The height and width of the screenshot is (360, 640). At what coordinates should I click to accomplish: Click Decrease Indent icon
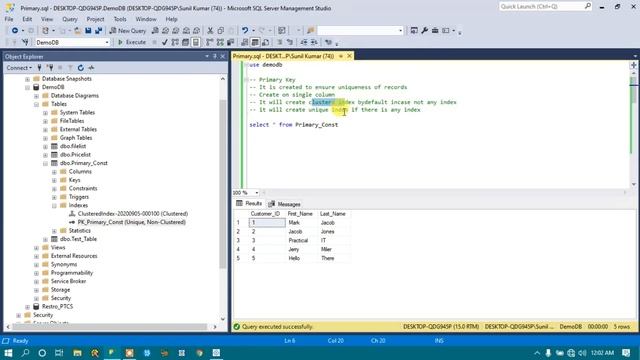tap(304, 42)
